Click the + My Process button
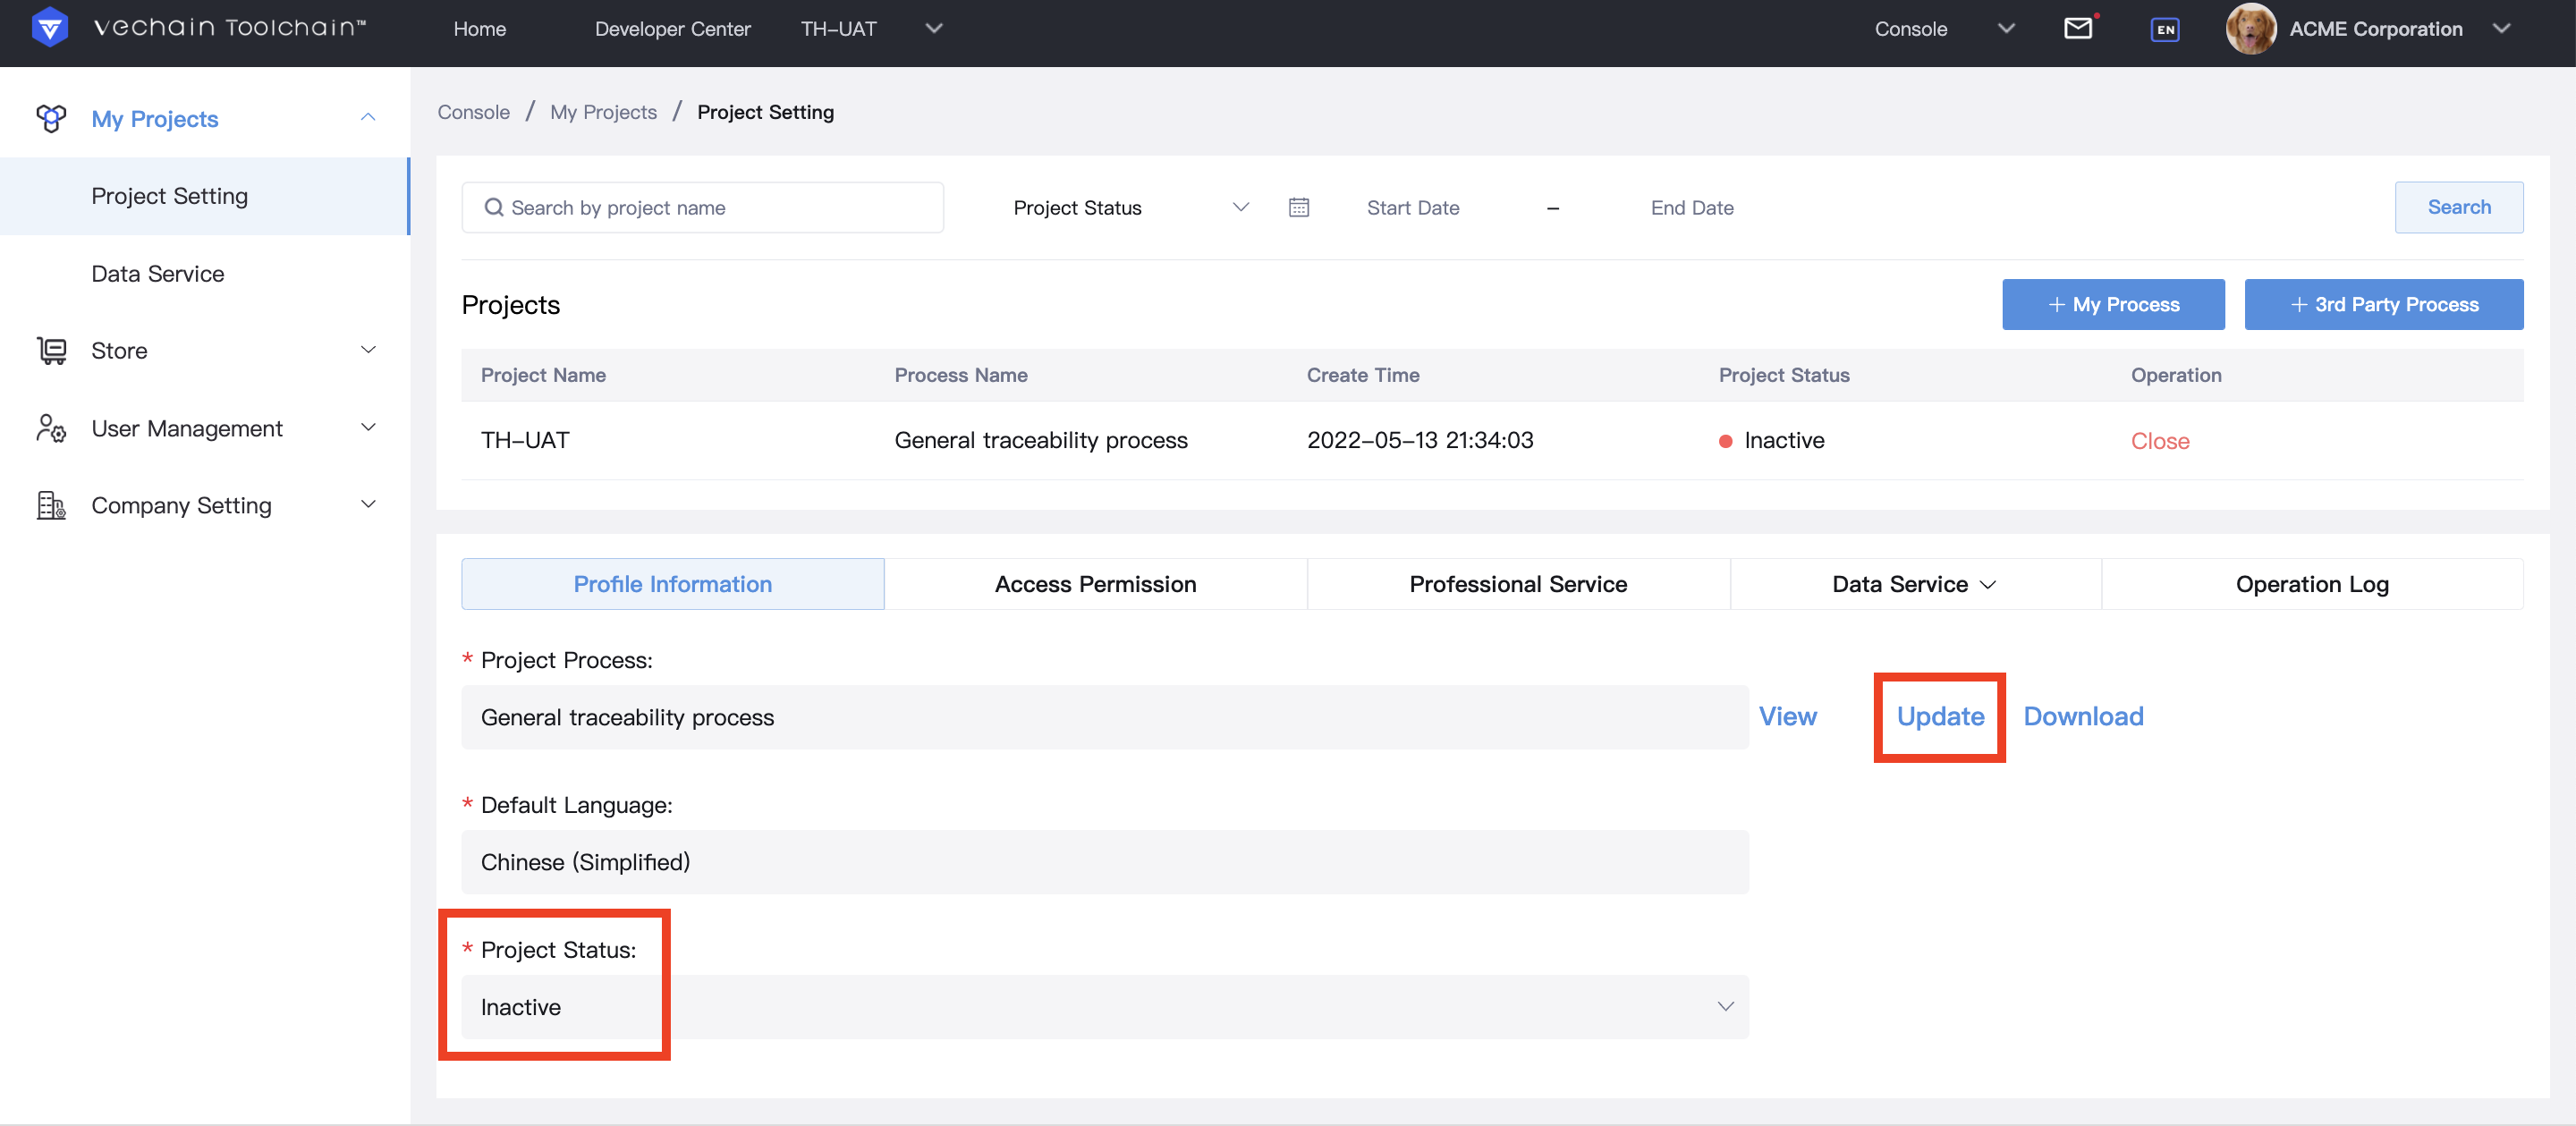Screen dimensions: 2576x1126 (x=2113, y=304)
